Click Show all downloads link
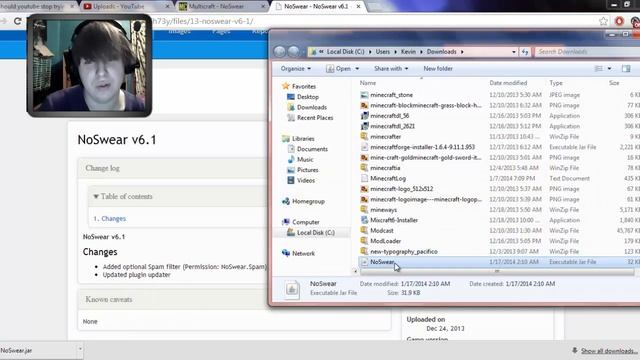Viewport: 640px width, 360px height. point(609,351)
